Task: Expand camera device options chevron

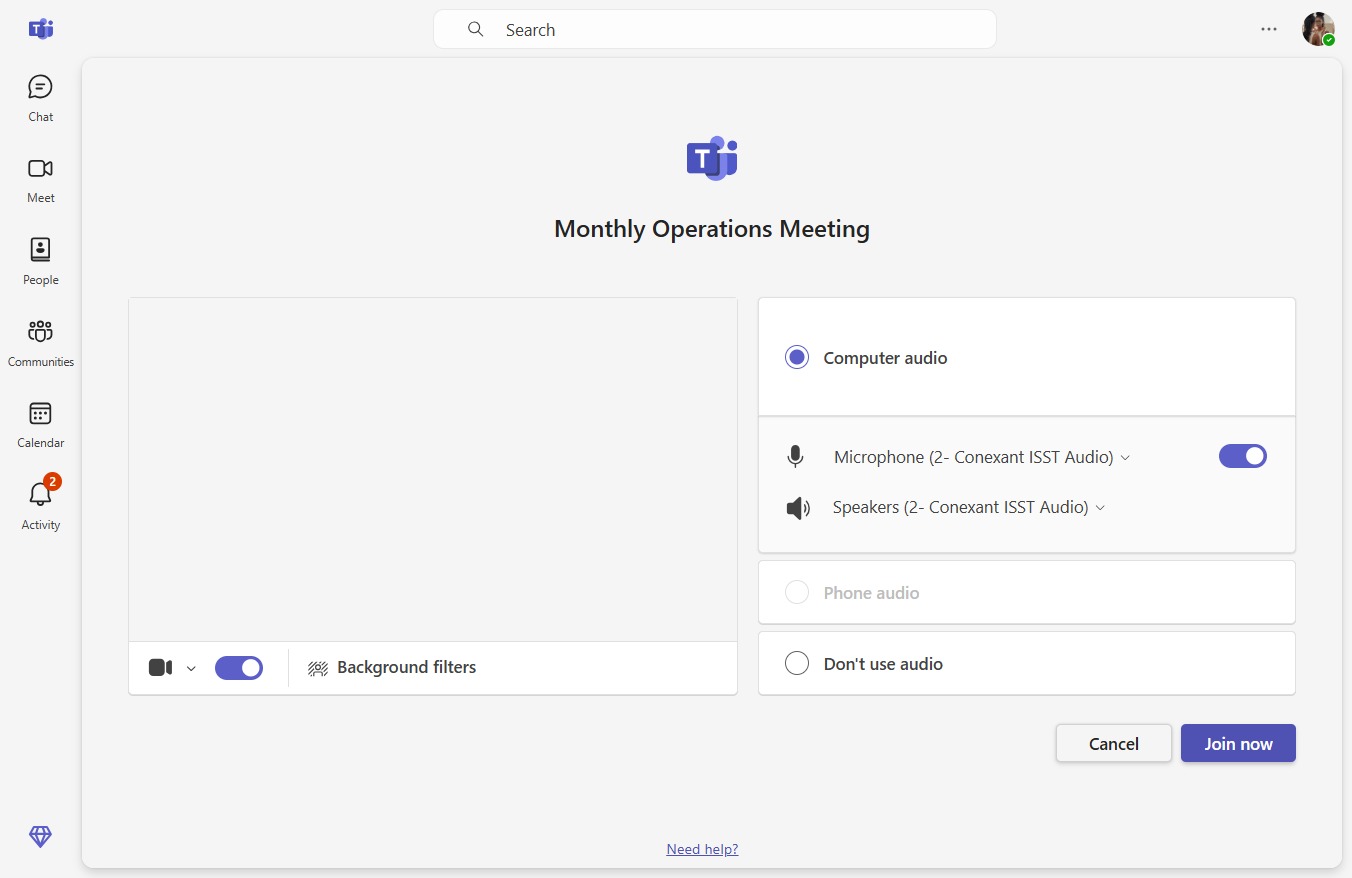Action: [x=191, y=668]
